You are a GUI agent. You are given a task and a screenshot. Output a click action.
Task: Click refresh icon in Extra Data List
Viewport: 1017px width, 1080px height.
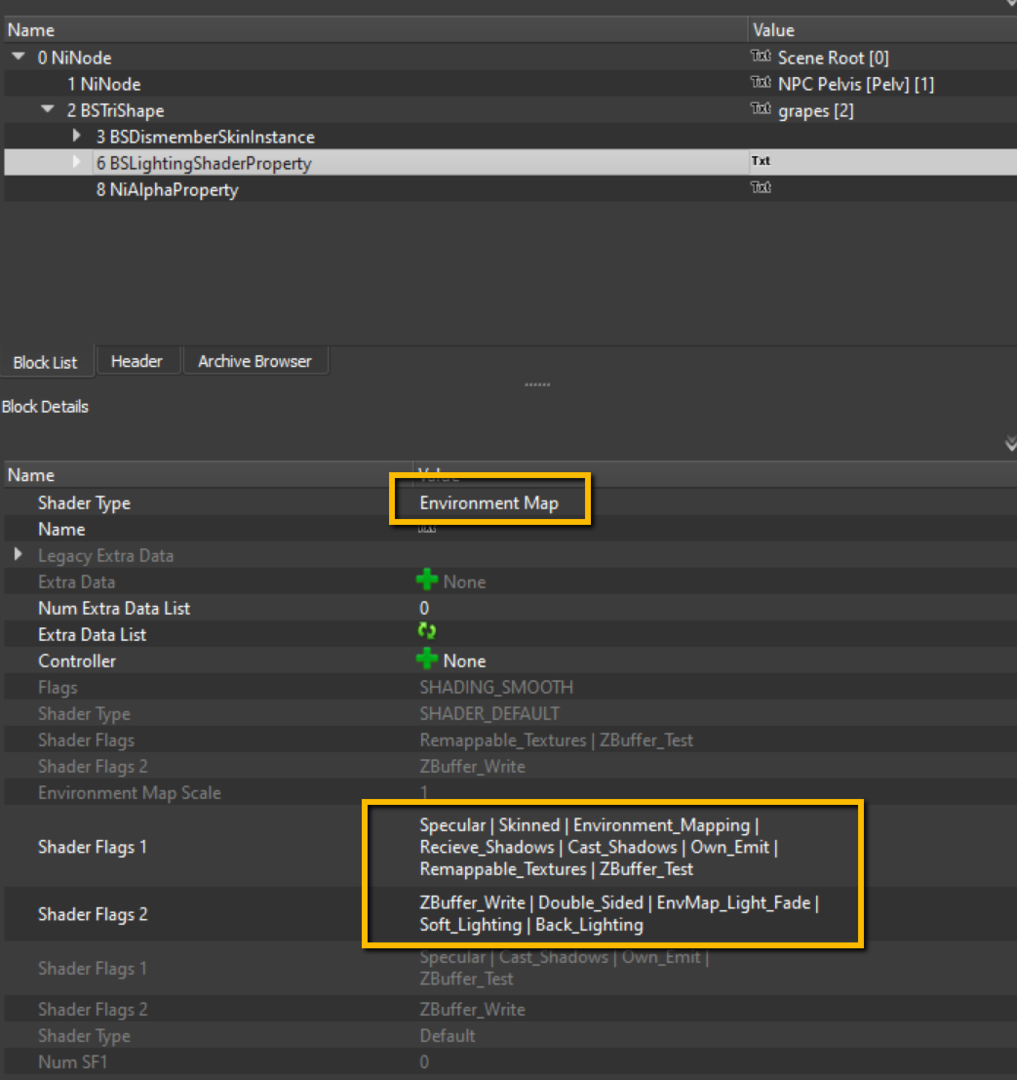tap(427, 631)
